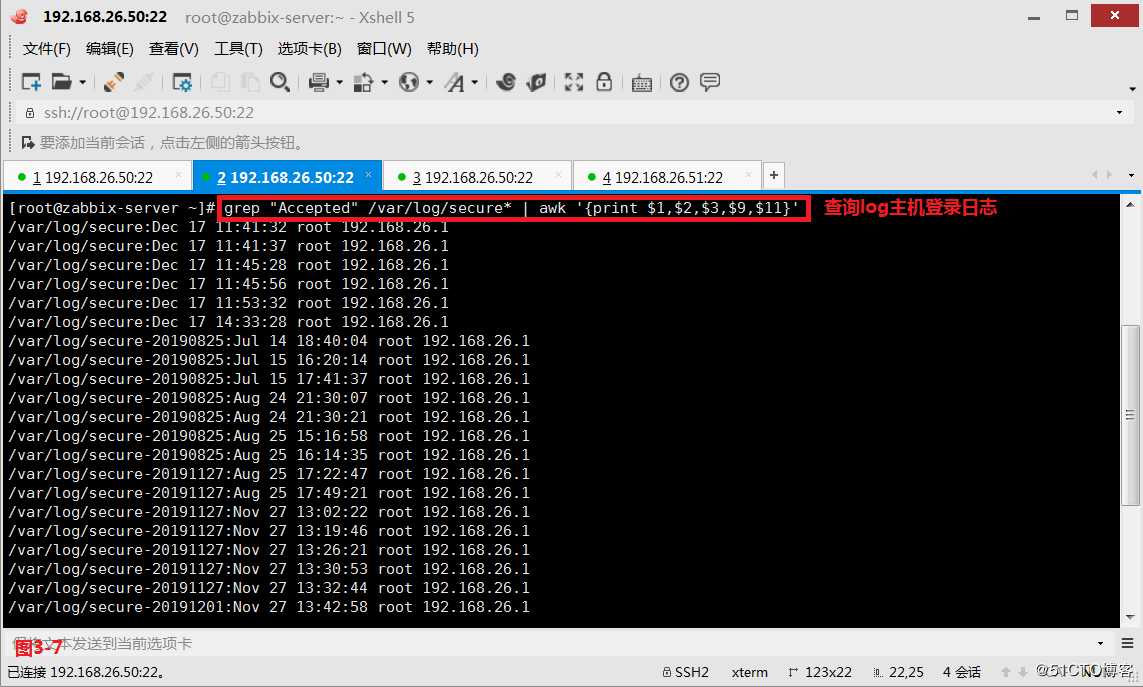The width and height of the screenshot is (1143, 687).
Task: Expand the Font icon dropdown arrow
Action: 475,82
